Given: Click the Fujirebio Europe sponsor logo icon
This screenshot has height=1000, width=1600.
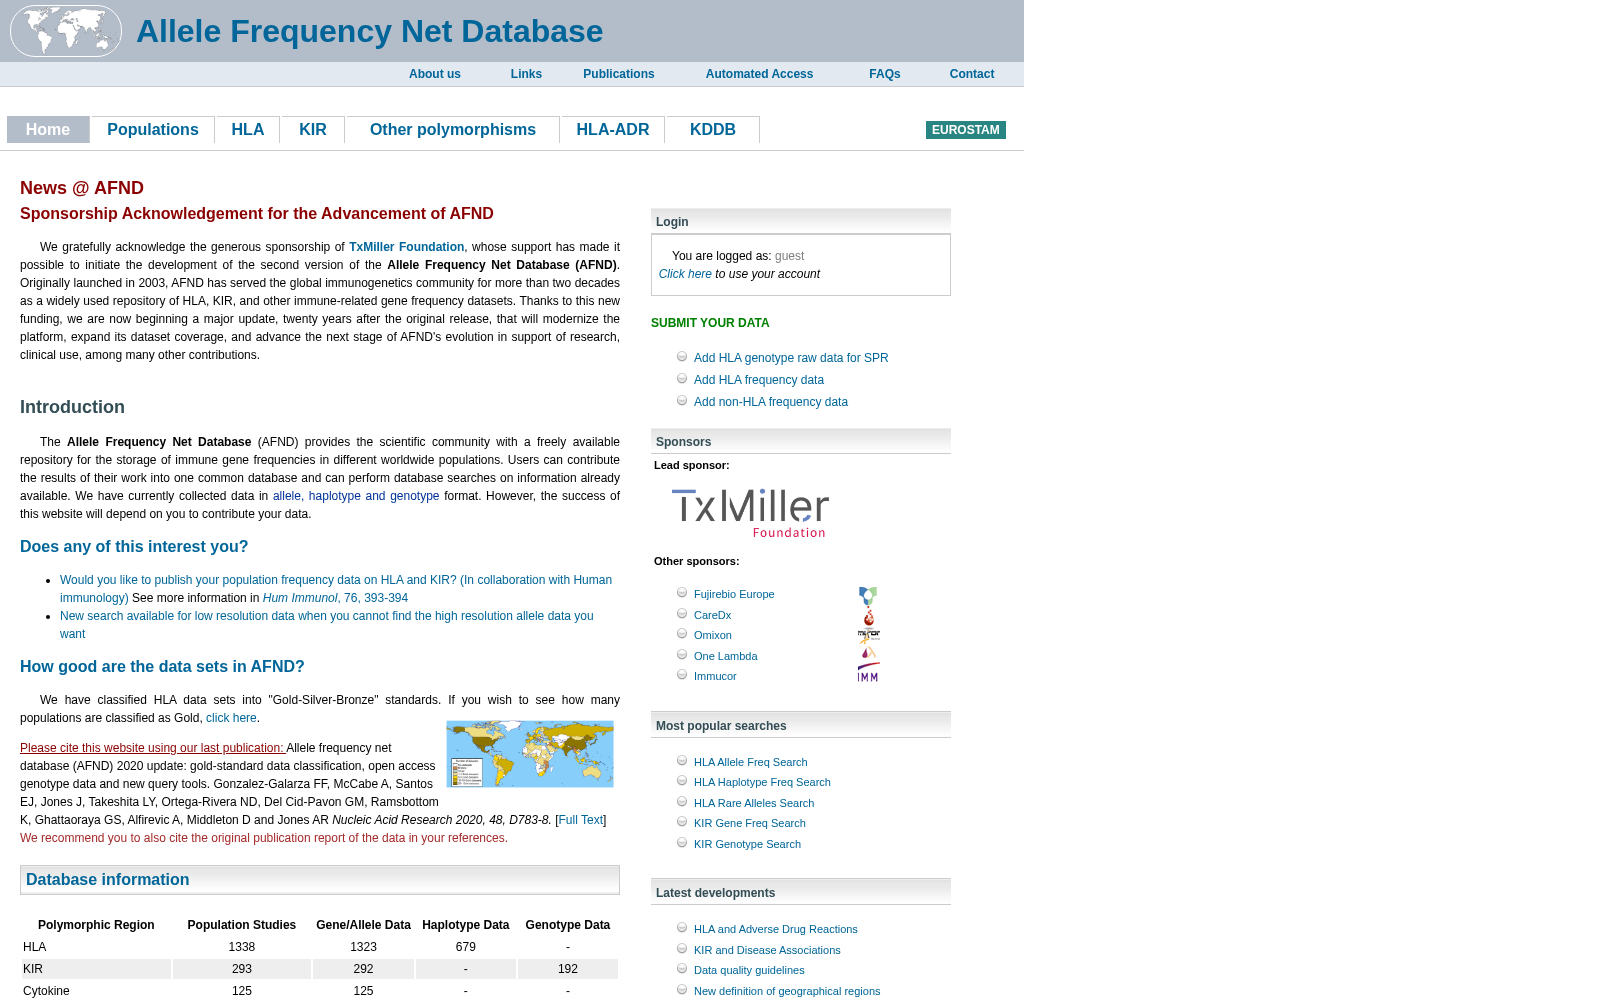Looking at the screenshot, I should click(x=868, y=596).
